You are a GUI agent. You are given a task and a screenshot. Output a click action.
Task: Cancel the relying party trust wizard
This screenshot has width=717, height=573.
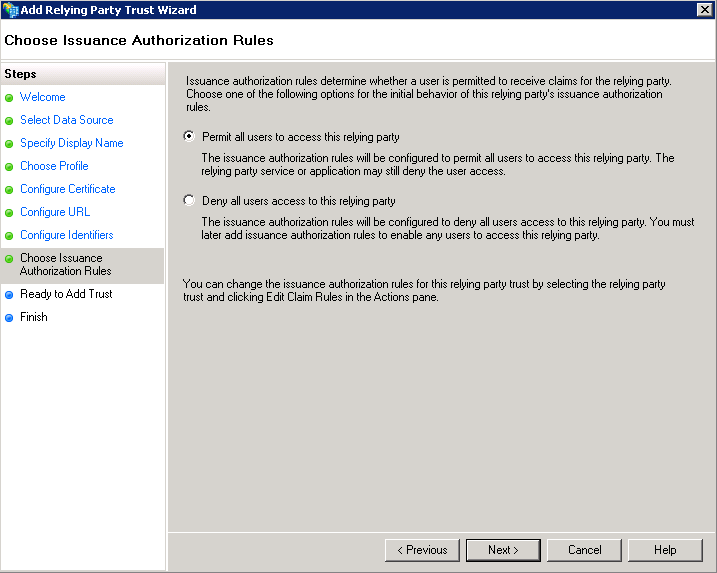click(585, 550)
